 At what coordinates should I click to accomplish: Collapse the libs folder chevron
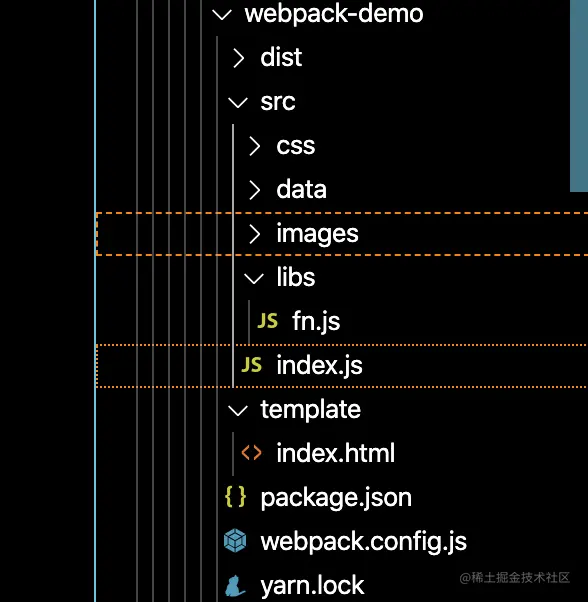pyautogui.click(x=254, y=278)
